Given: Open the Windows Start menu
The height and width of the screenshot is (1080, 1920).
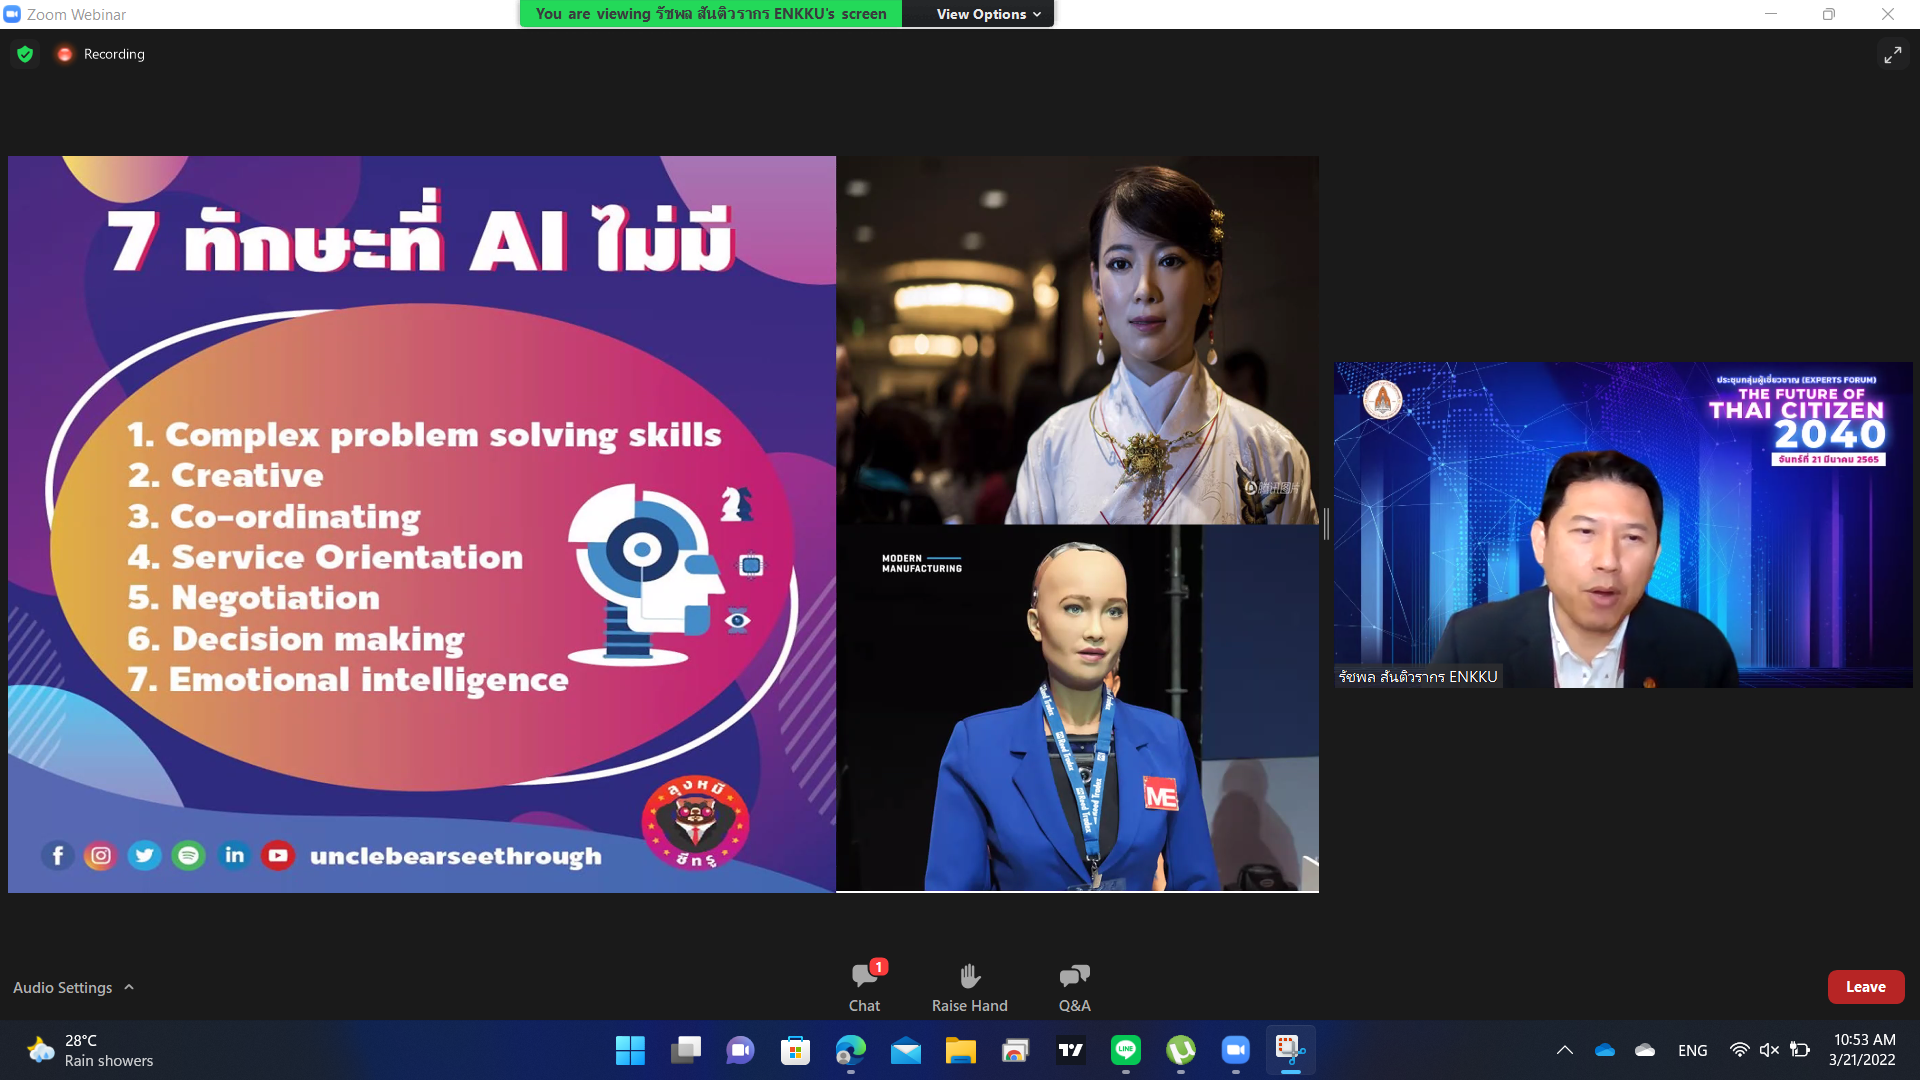Looking at the screenshot, I should click(630, 1050).
